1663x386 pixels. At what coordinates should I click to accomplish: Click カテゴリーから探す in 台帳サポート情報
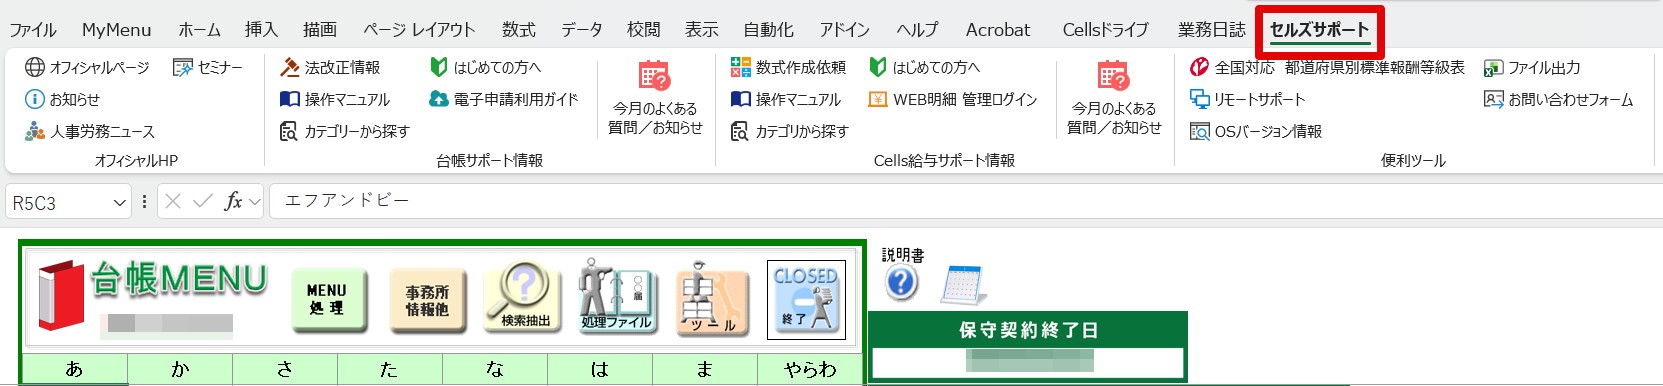[344, 131]
